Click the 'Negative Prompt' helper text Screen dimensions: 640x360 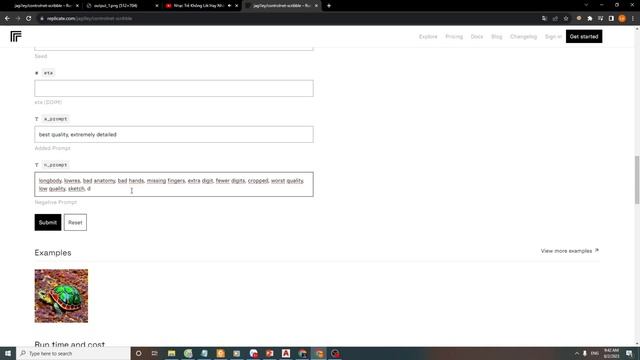[x=56, y=202]
